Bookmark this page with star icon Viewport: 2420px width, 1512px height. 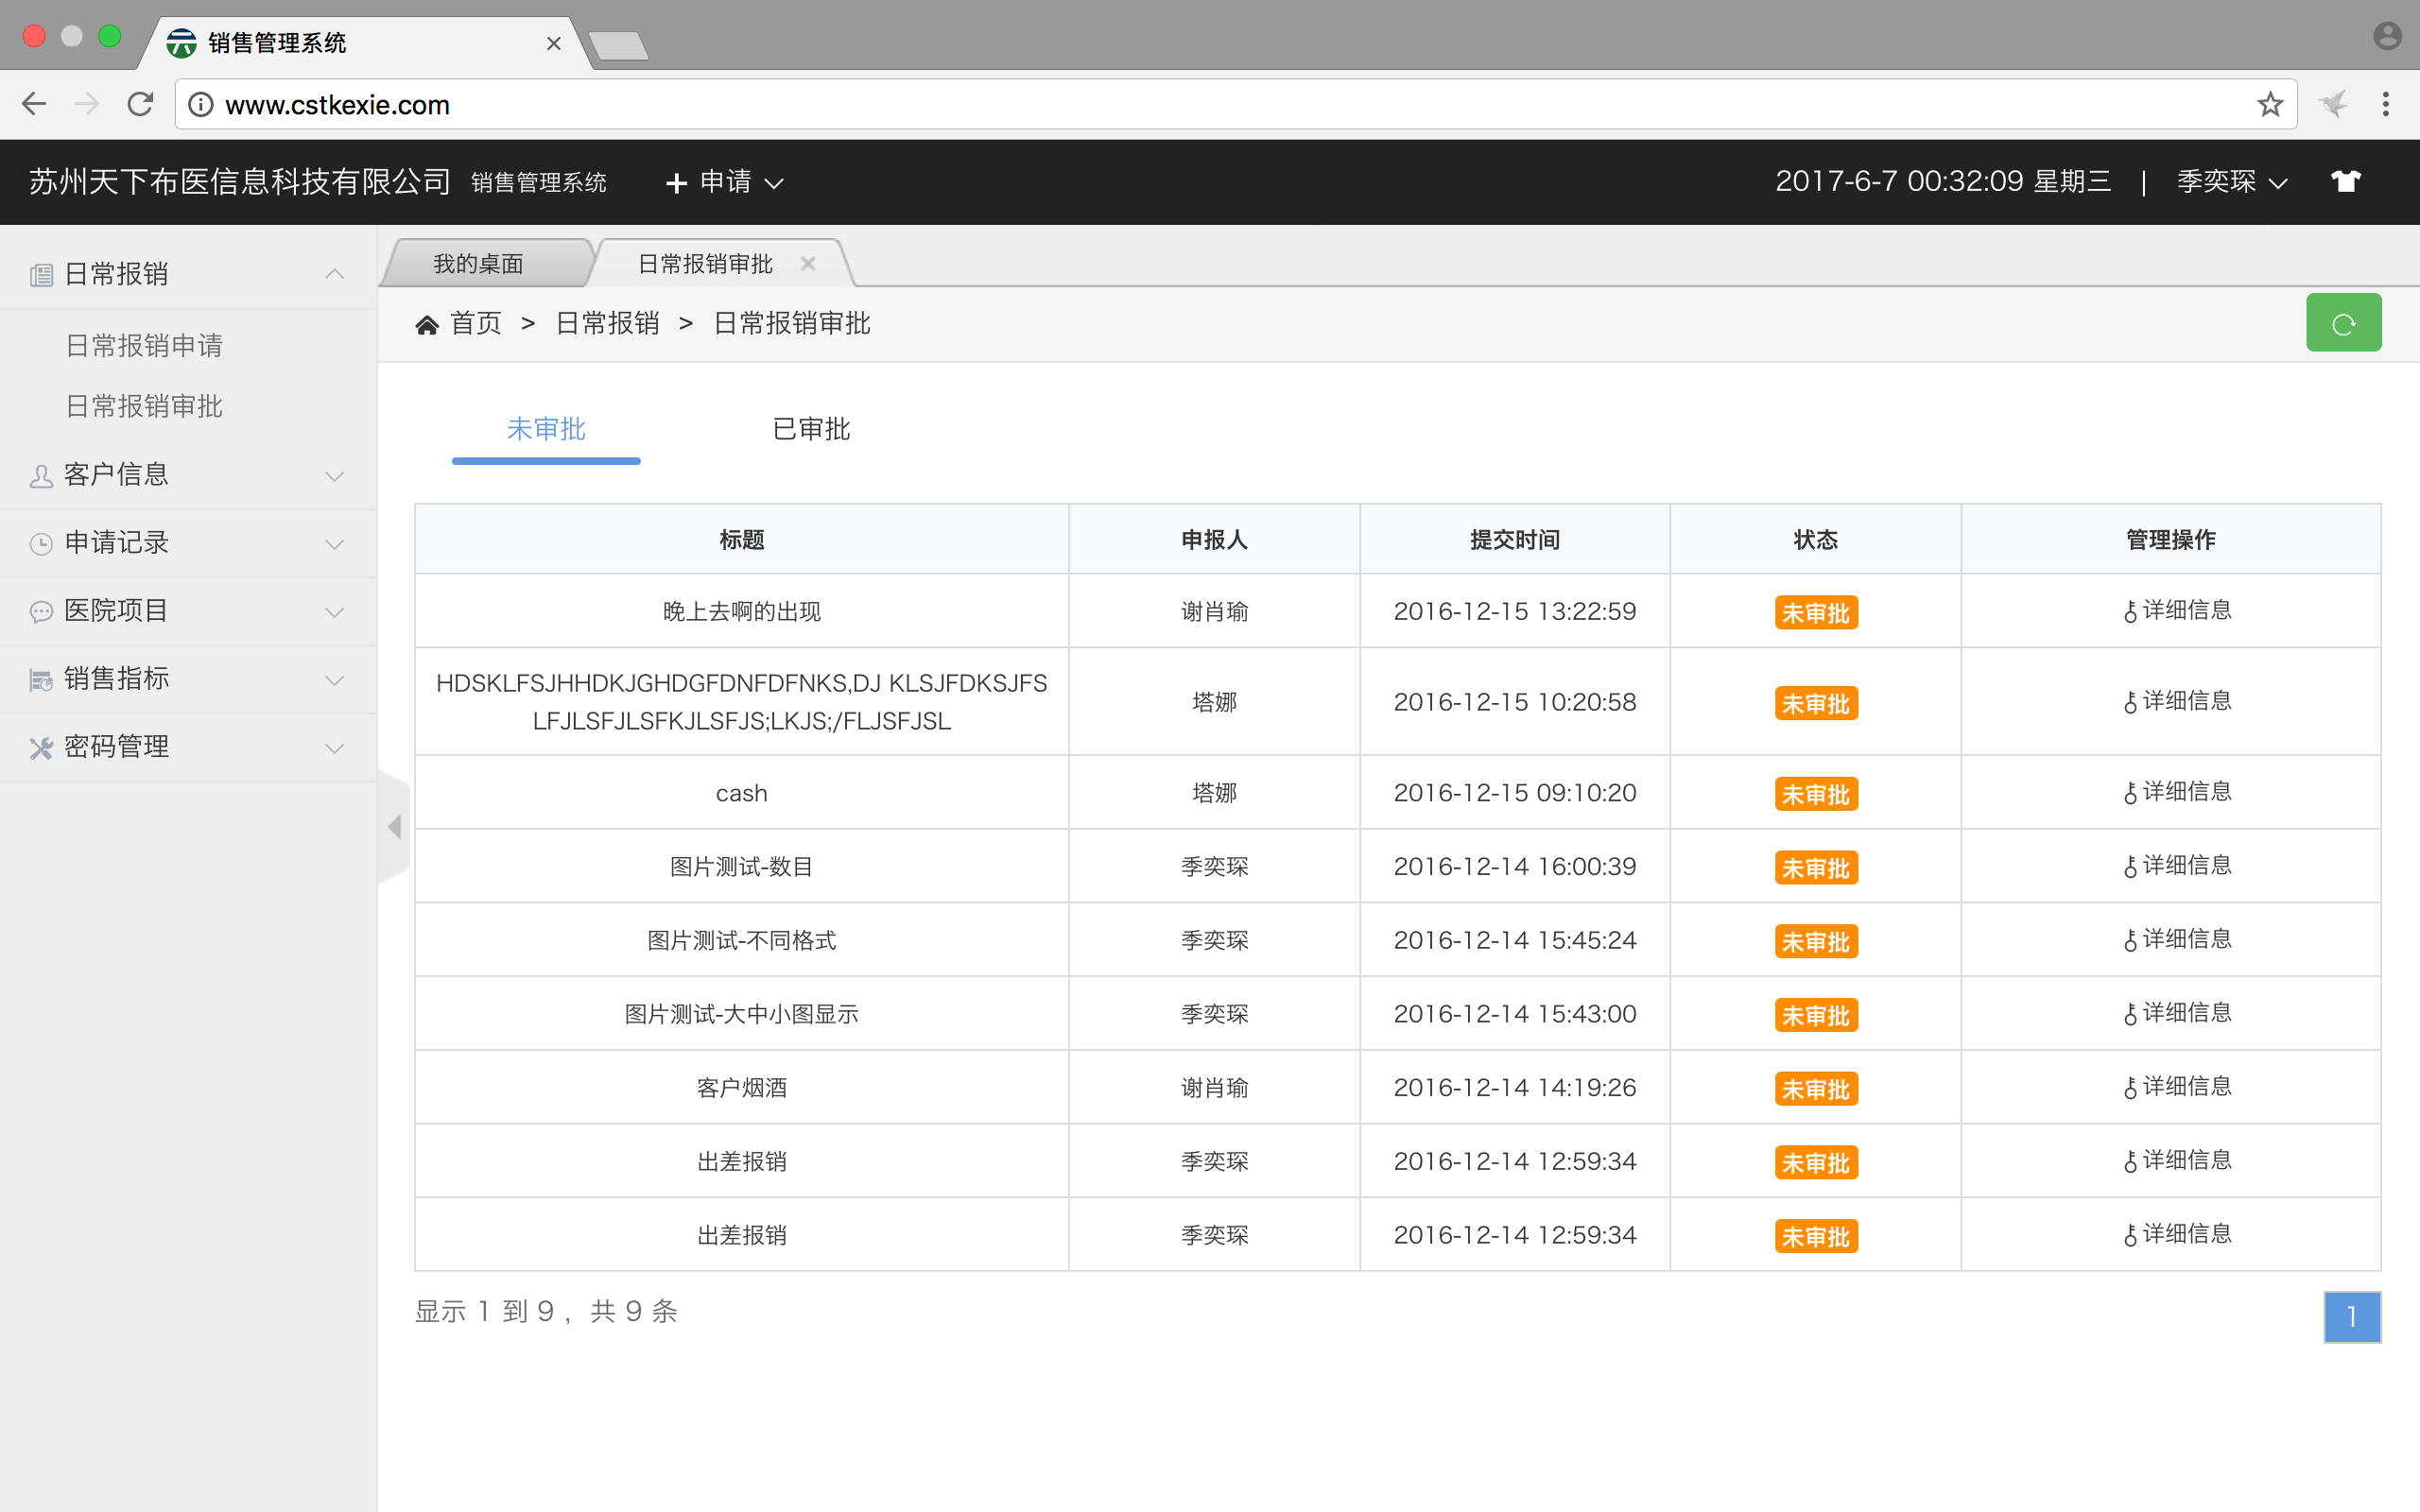tap(2269, 104)
